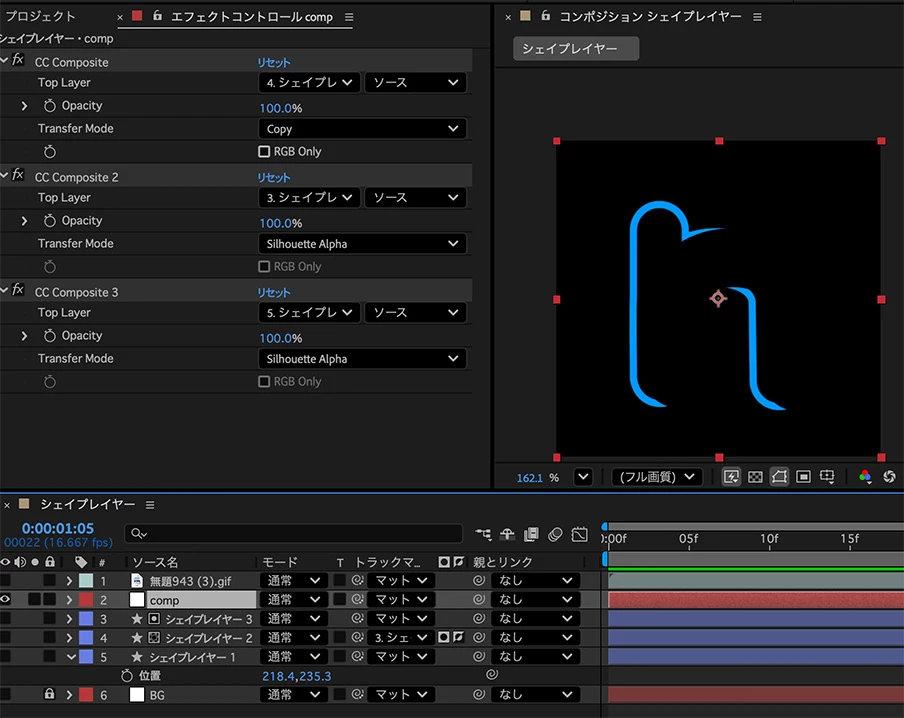The height and width of the screenshot is (718, 904).
Task: Click lock icon of Effect Controls panel
Action: (x=157, y=16)
